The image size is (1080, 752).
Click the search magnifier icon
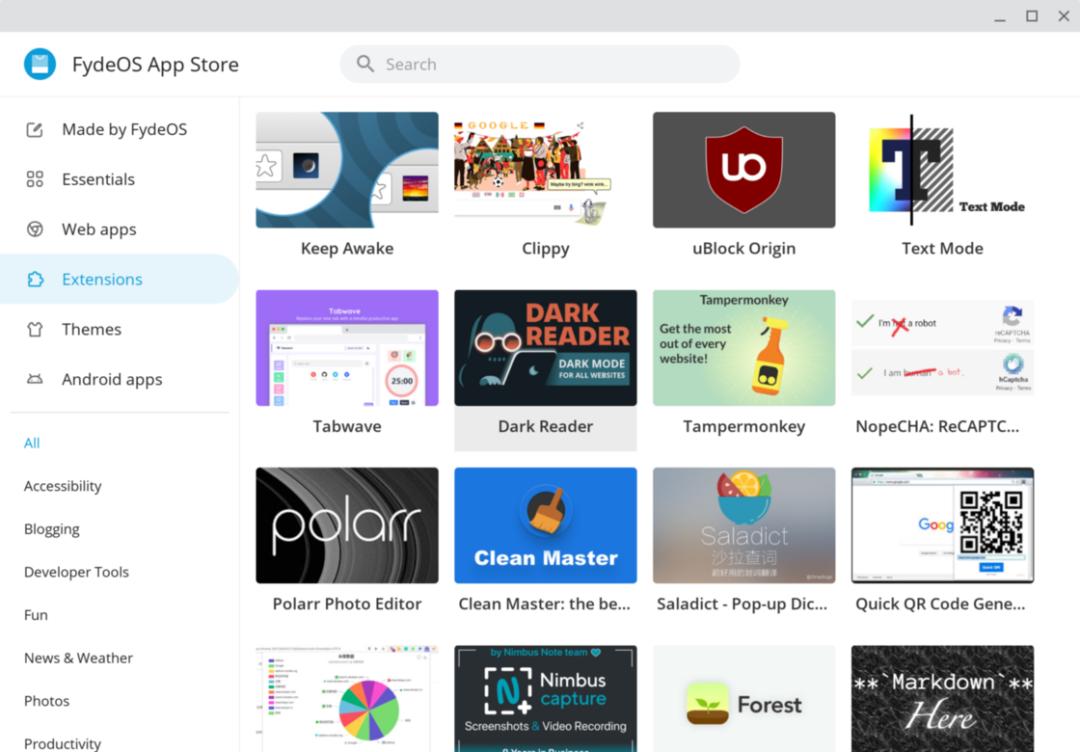tap(365, 64)
